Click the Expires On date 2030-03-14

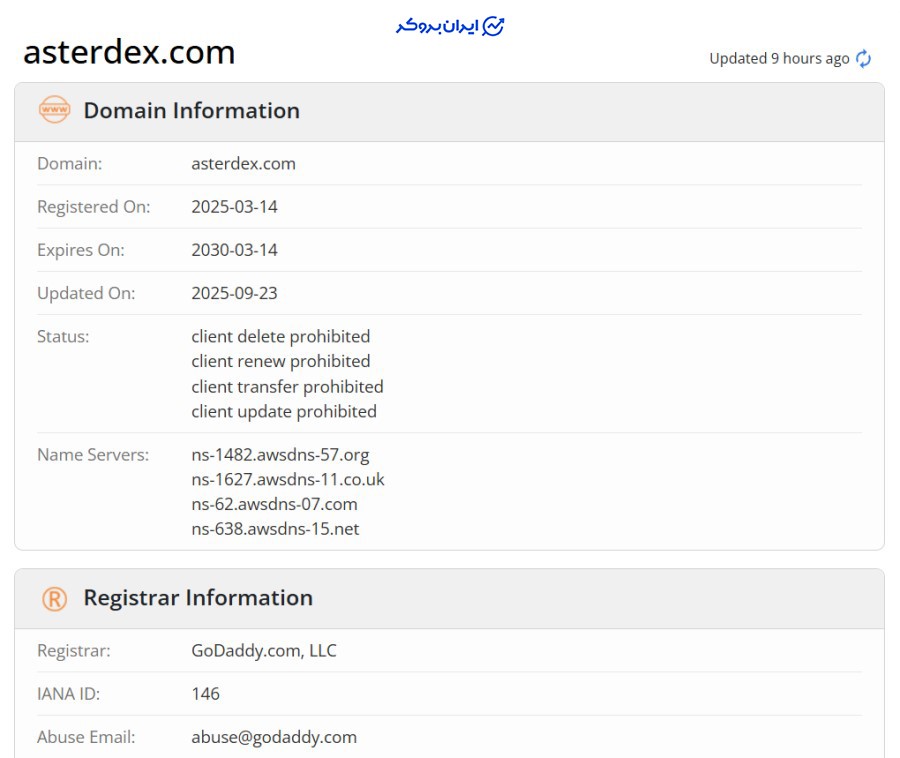point(234,250)
